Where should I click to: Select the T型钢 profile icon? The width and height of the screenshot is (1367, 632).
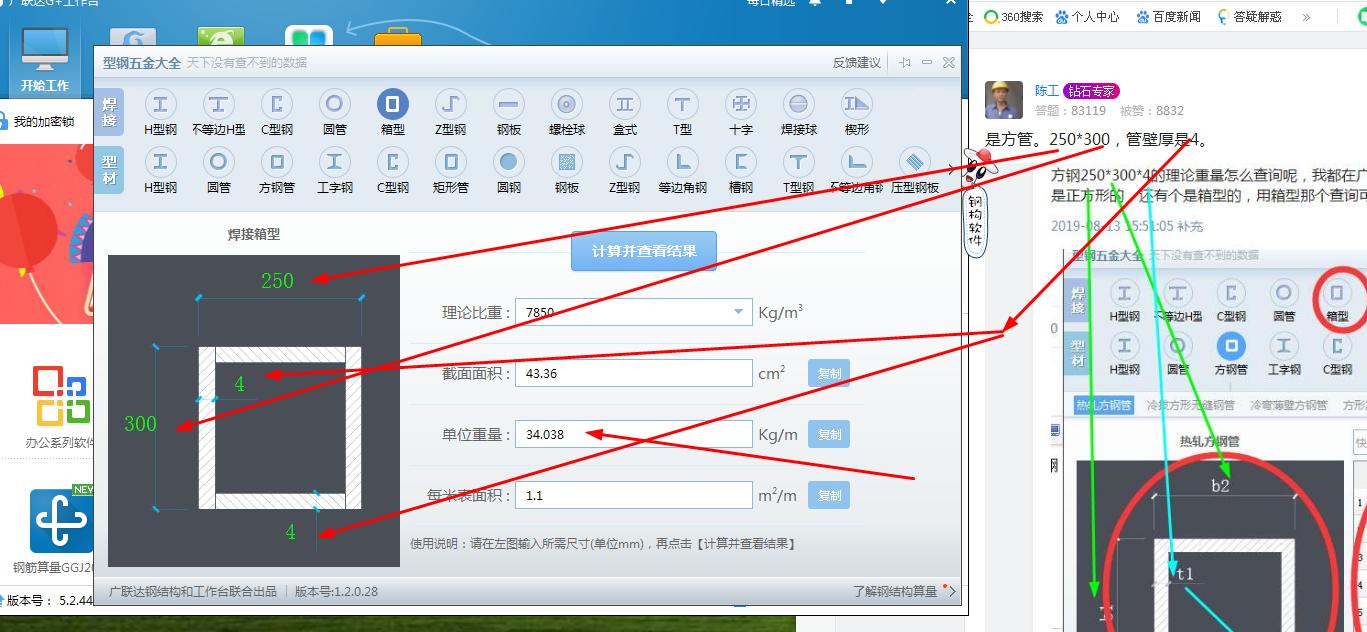[x=798, y=162]
